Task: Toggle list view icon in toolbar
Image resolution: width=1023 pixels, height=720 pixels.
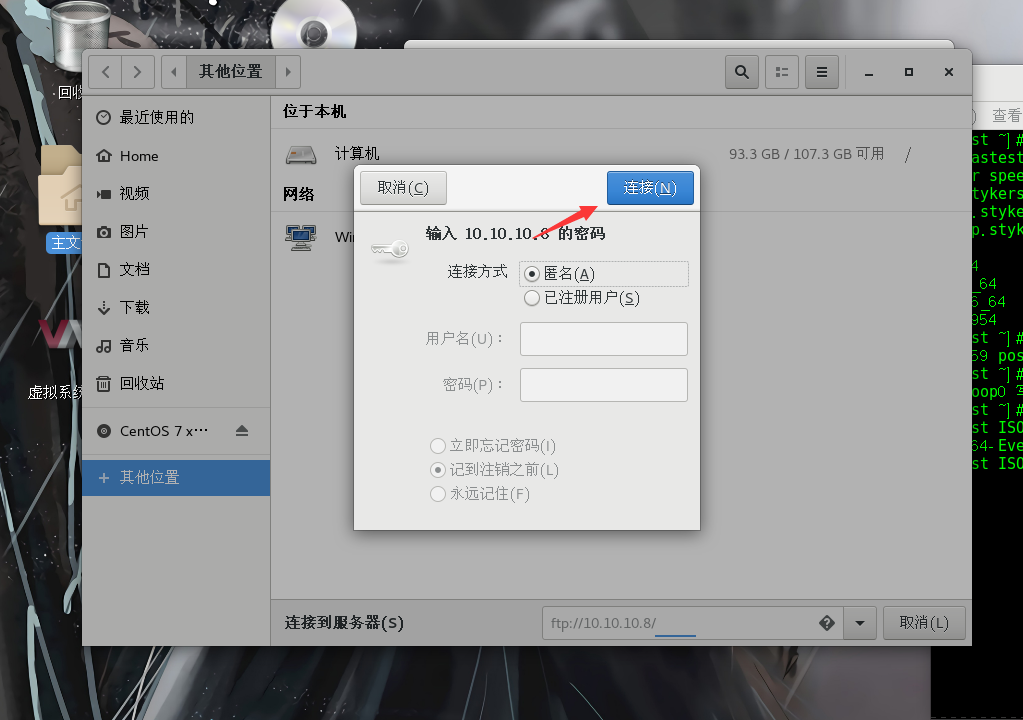Action: (x=782, y=72)
